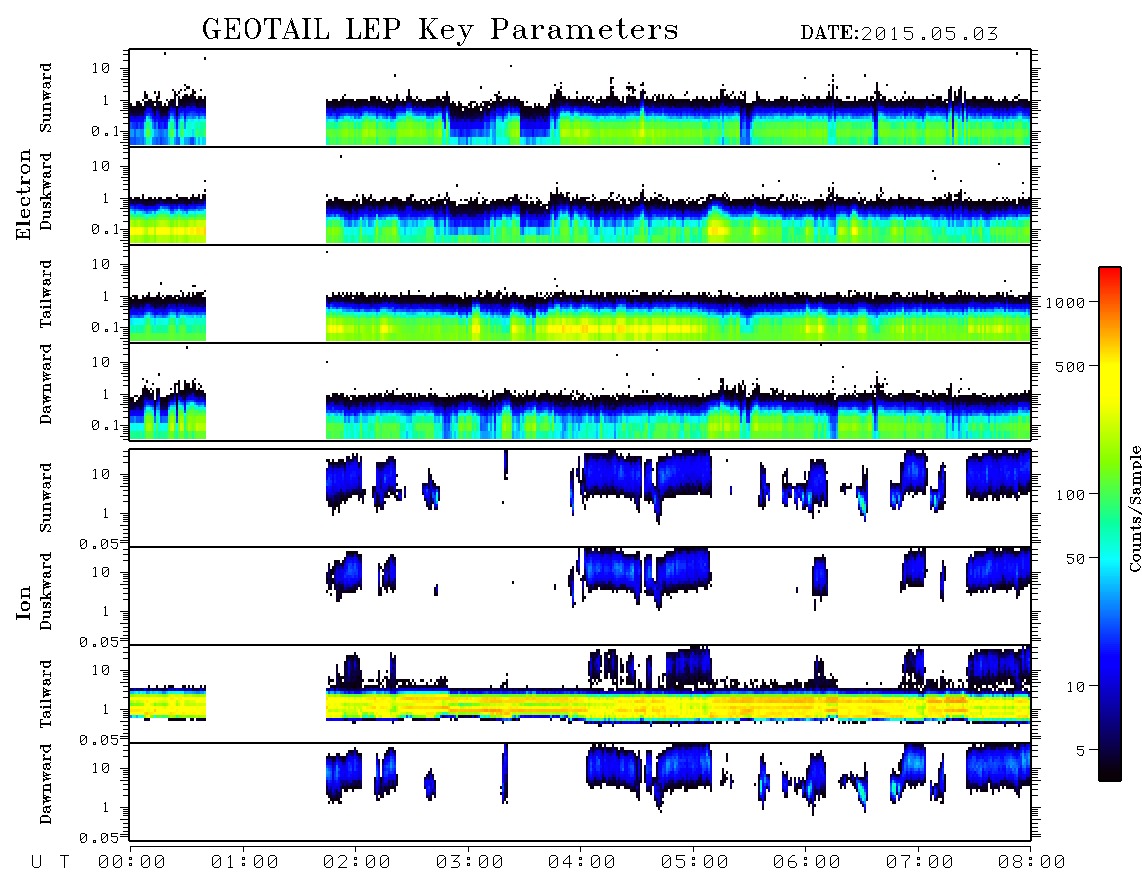Click '1' tick of Electron Duskward panel
1142x880 pixels.
pos(106,198)
